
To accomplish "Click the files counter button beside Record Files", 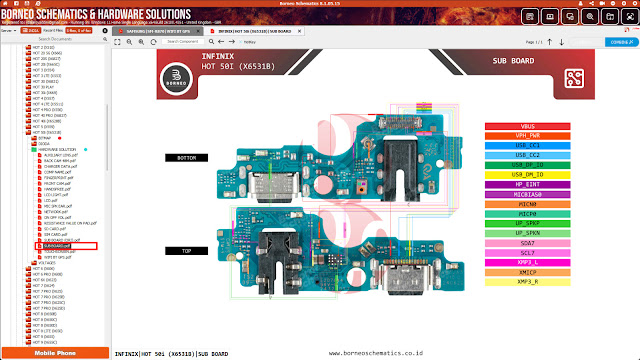I will 79,31.
